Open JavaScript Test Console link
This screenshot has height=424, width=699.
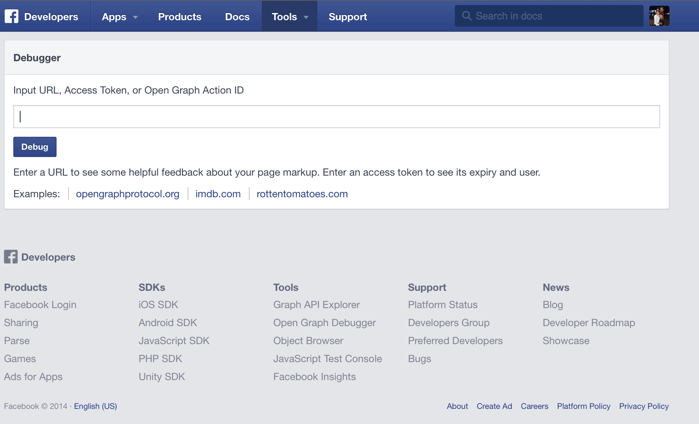pyautogui.click(x=328, y=358)
